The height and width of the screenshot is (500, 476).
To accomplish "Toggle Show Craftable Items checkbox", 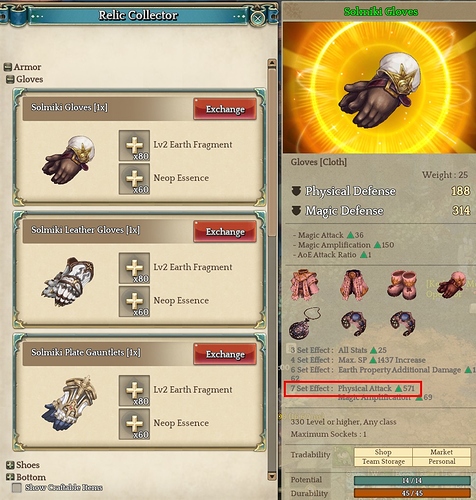I will tap(17, 488).
